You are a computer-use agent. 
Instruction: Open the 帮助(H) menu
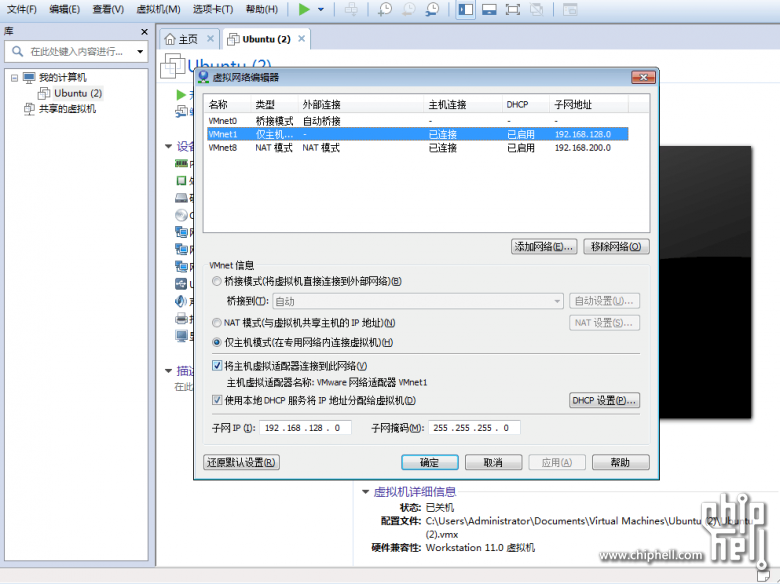[262, 9]
